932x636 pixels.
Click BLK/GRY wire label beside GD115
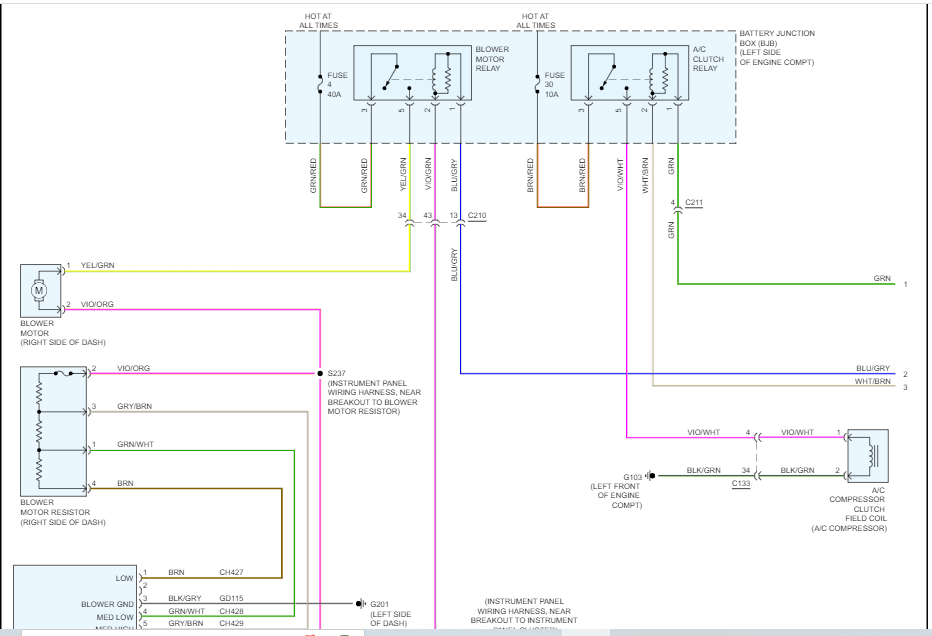185,599
